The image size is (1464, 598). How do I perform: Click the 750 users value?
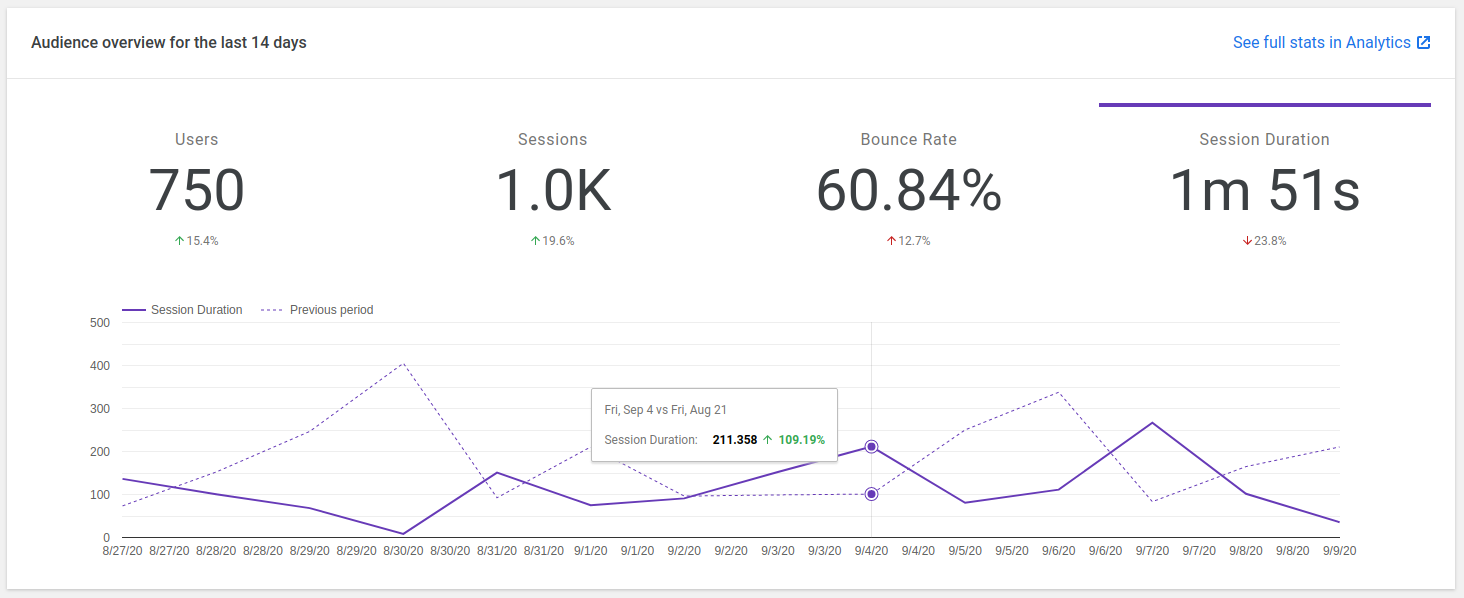[x=197, y=190]
